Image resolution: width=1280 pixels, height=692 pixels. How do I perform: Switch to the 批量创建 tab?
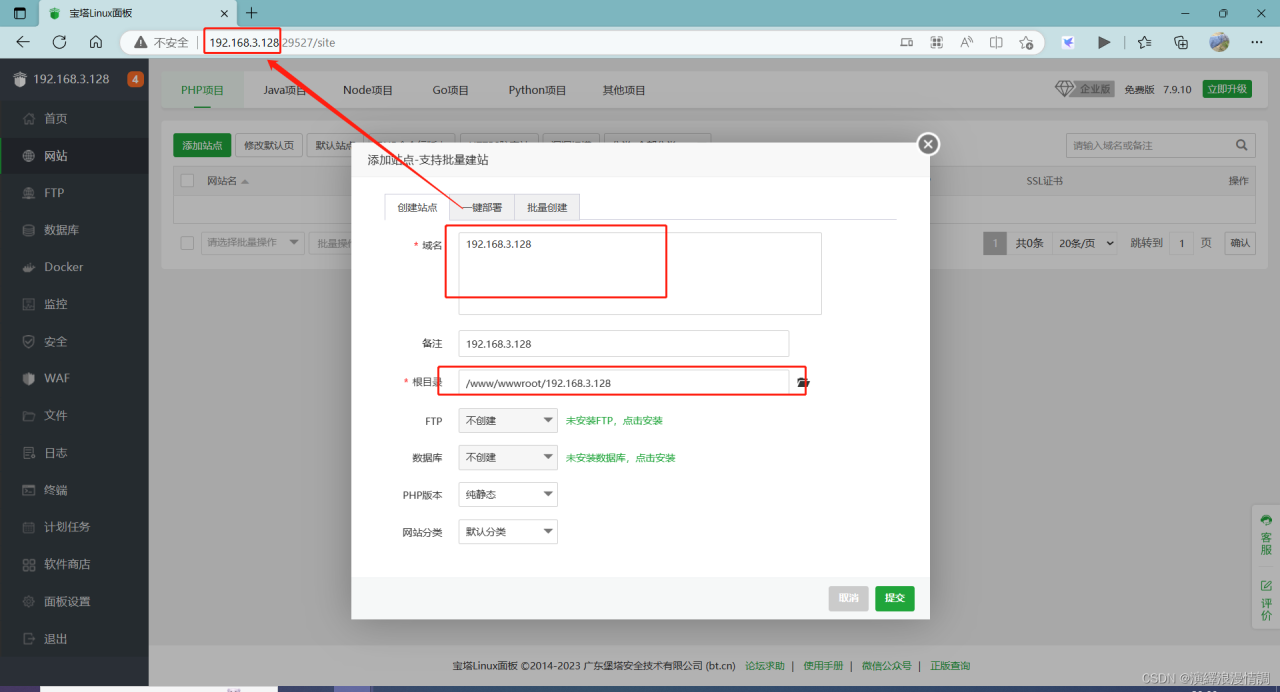pyautogui.click(x=547, y=207)
